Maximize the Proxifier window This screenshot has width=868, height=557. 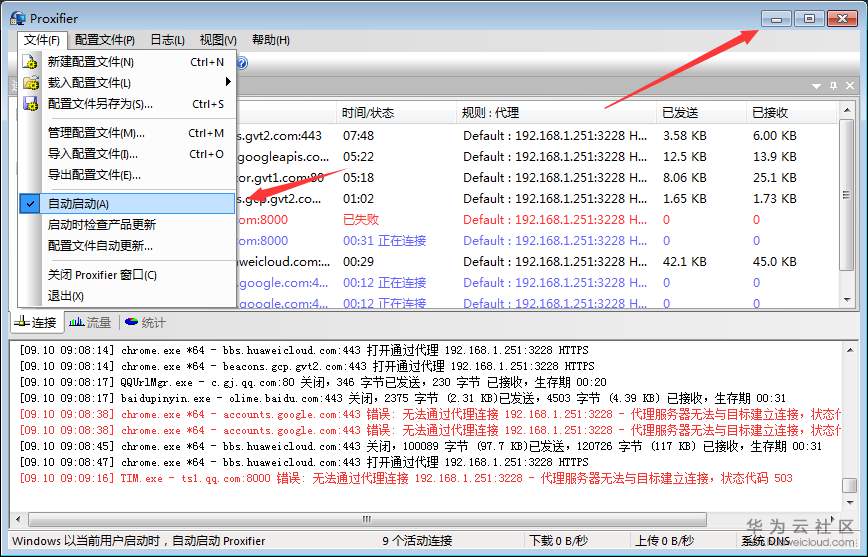(809, 19)
